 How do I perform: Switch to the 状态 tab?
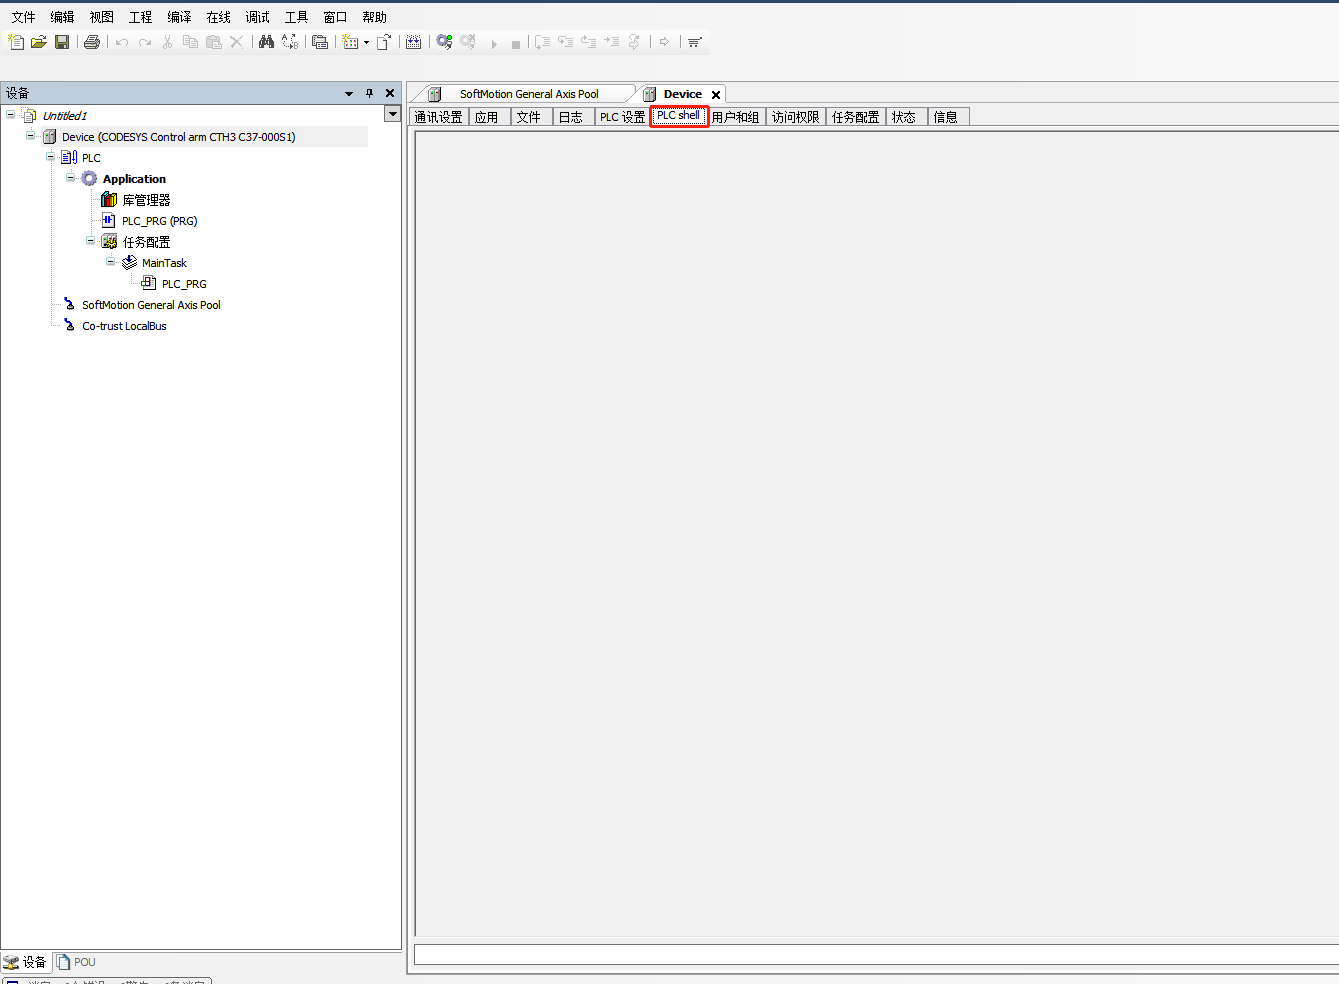904,117
